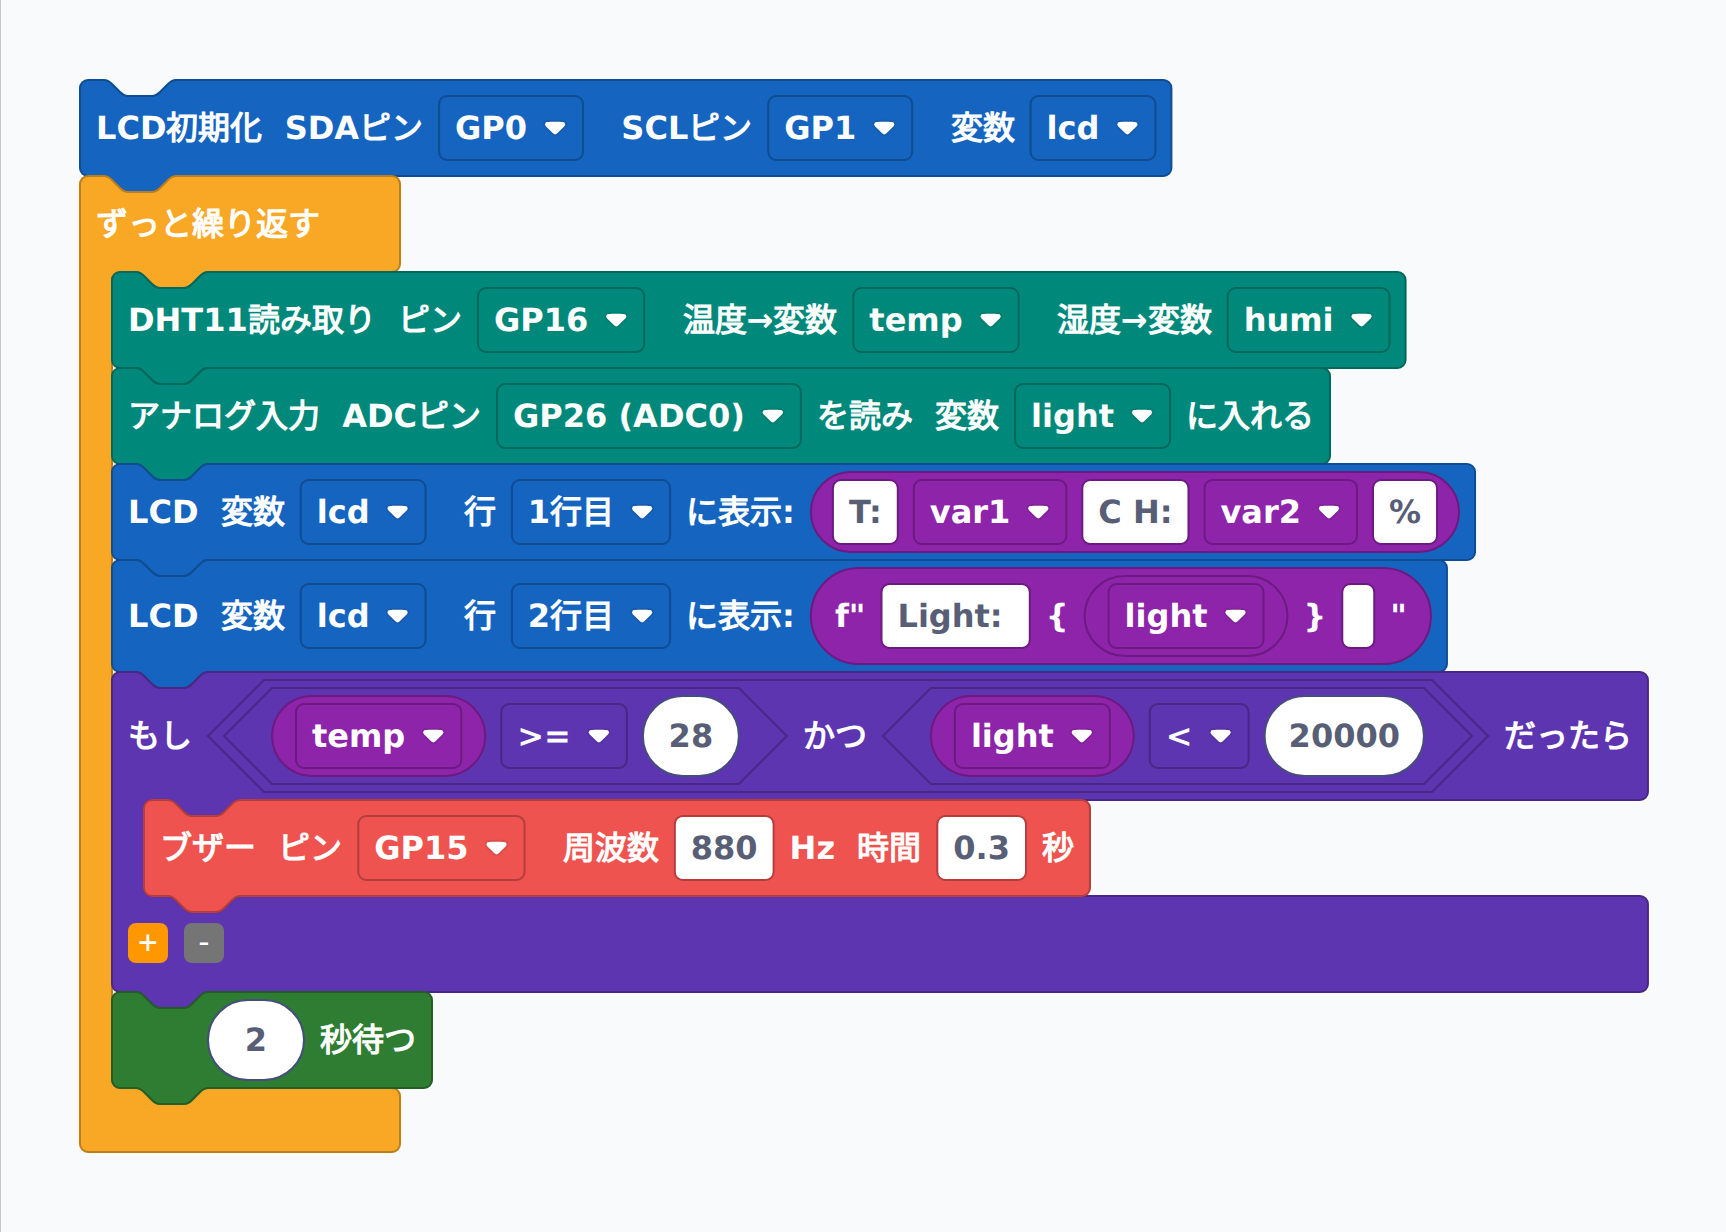Edit the "%" text field
Screen dimensions: 1726x1232
[1405, 512]
